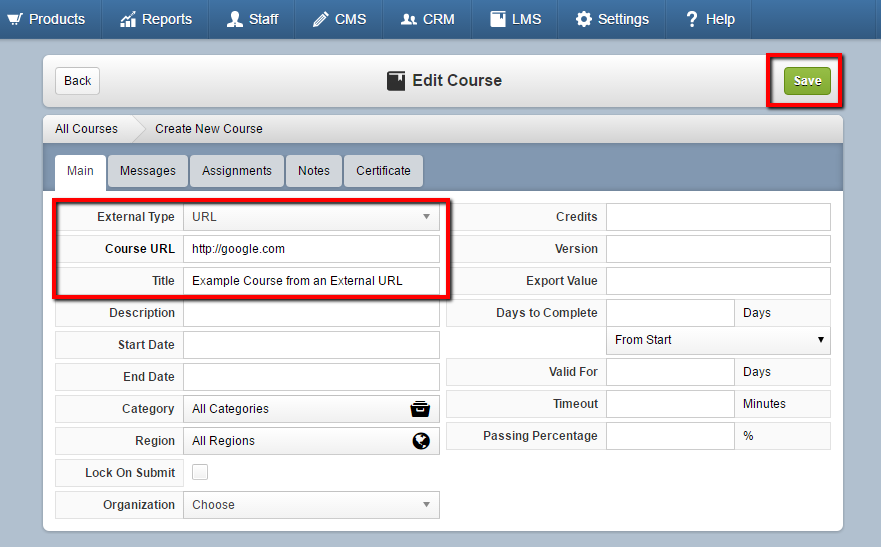
Task: Click the Description input field
Action: click(311, 313)
